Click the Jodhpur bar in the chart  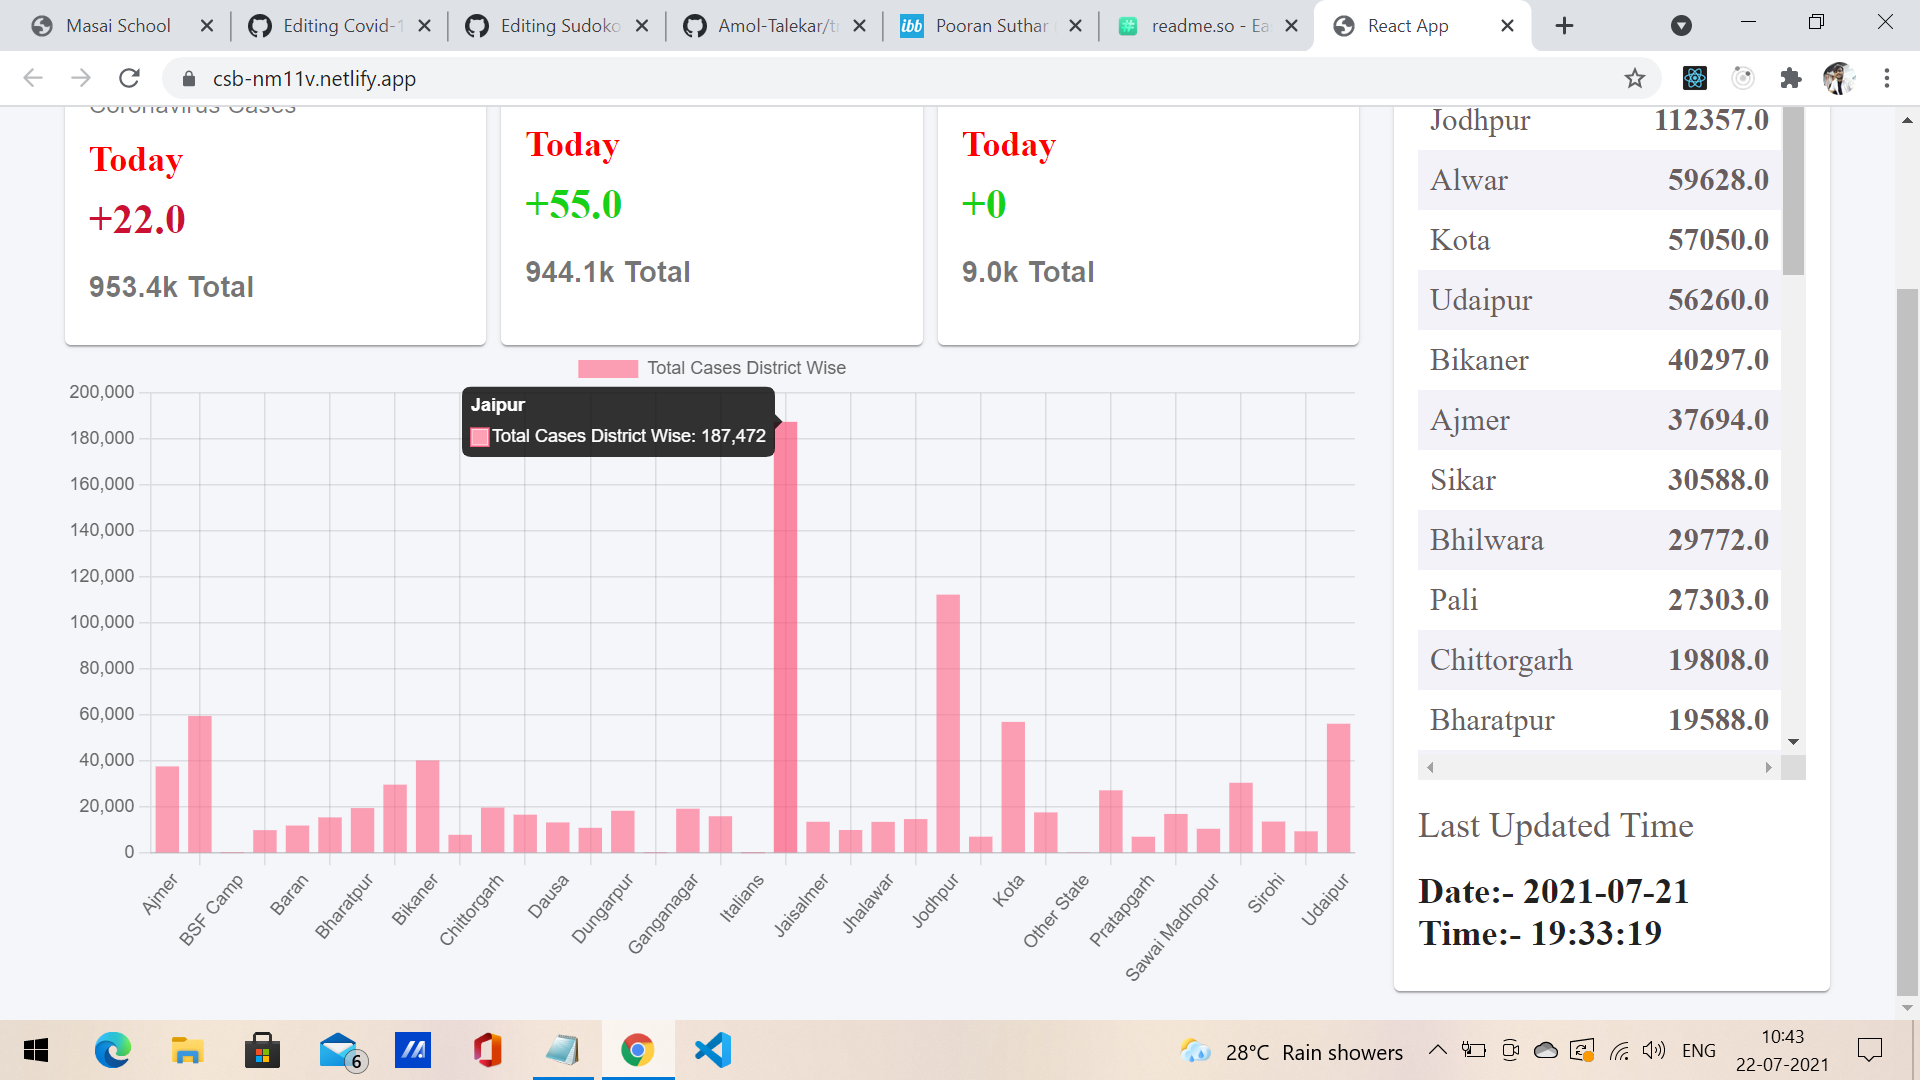pos(948,723)
